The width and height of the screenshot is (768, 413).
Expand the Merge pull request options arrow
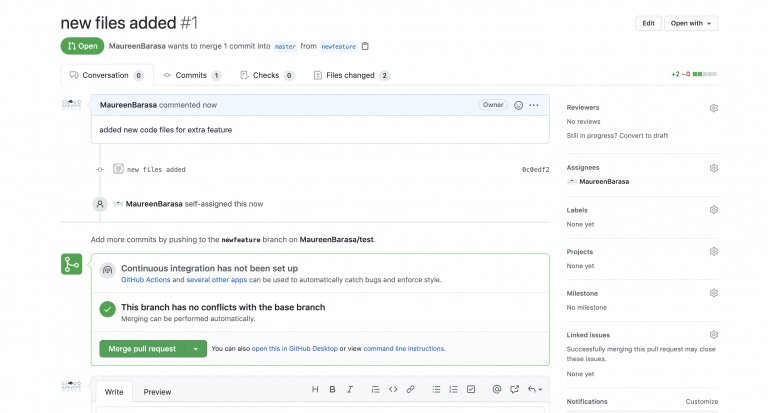(x=196, y=348)
